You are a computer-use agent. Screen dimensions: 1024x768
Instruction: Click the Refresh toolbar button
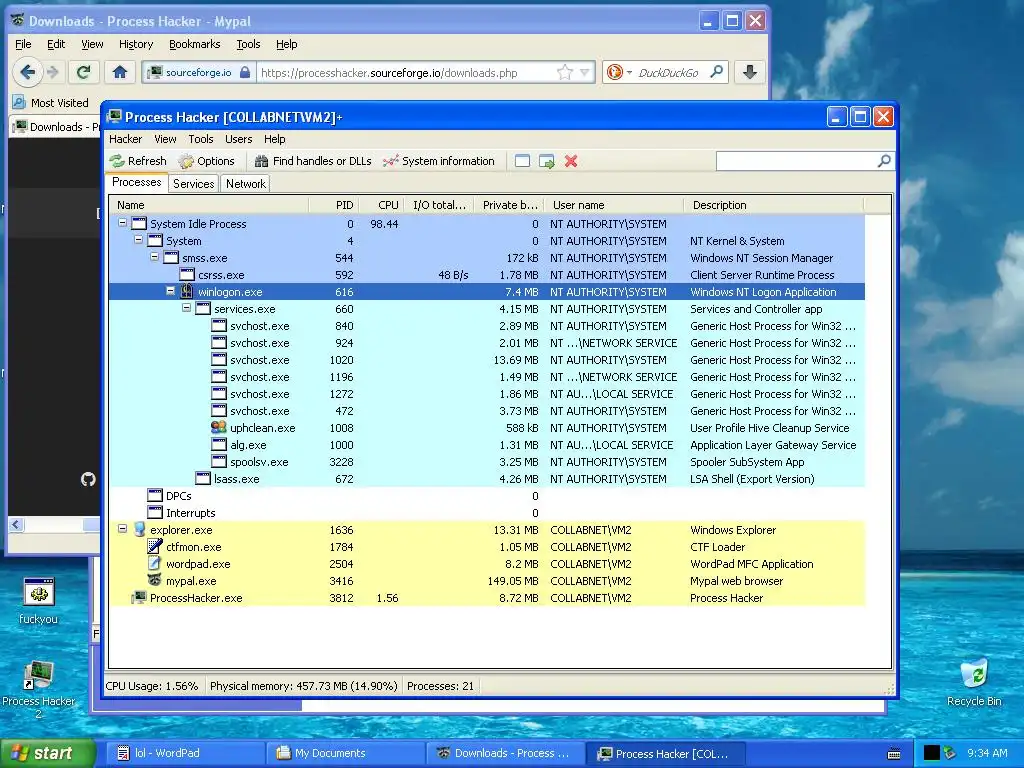coord(138,161)
